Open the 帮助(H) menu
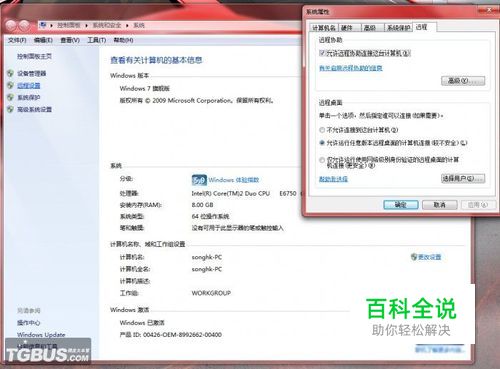This screenshot has height=369, width=500. coord(123,40)
